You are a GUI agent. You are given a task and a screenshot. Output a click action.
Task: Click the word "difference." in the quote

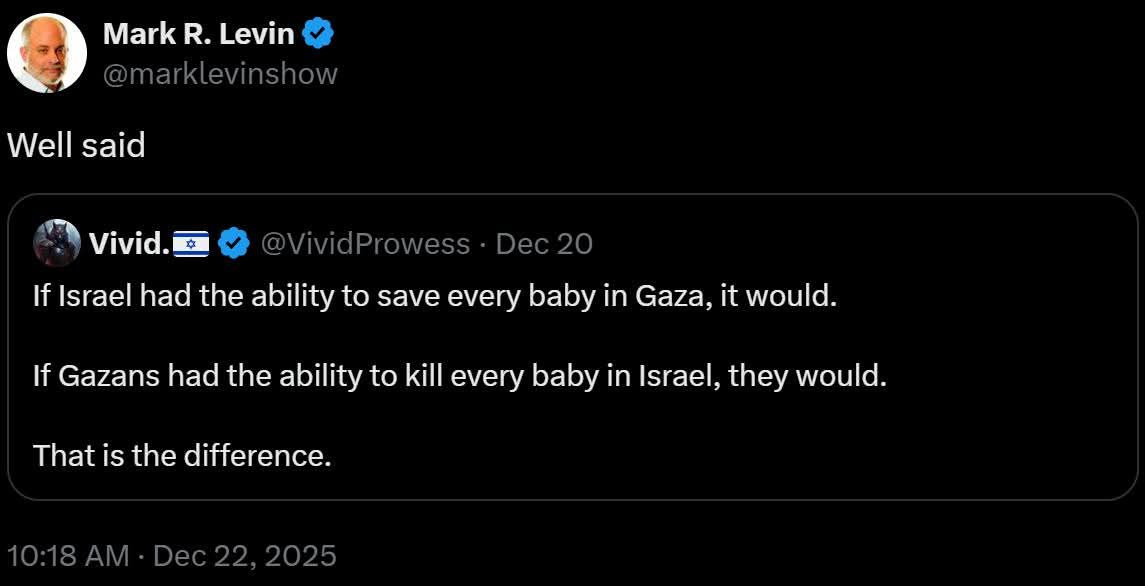tap(256, 456)
